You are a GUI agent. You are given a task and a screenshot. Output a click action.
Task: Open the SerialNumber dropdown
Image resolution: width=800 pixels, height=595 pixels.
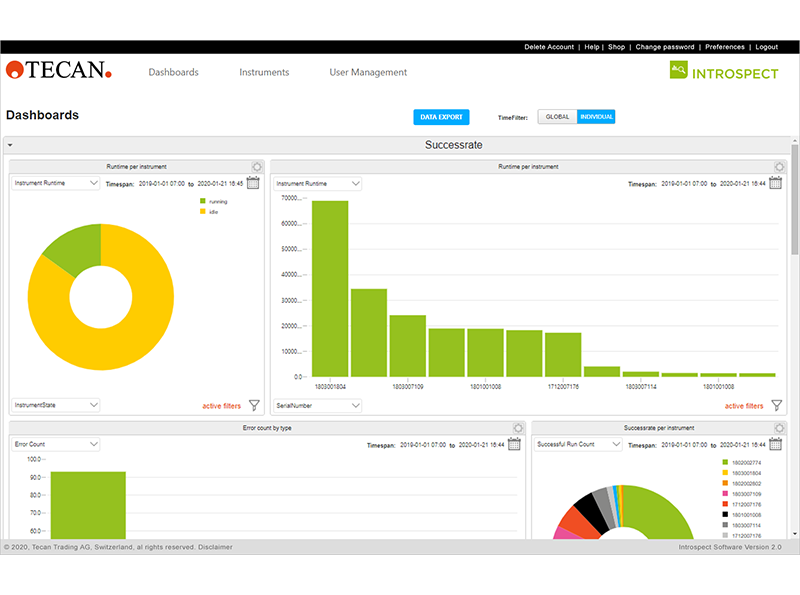(x=317, y=405)
